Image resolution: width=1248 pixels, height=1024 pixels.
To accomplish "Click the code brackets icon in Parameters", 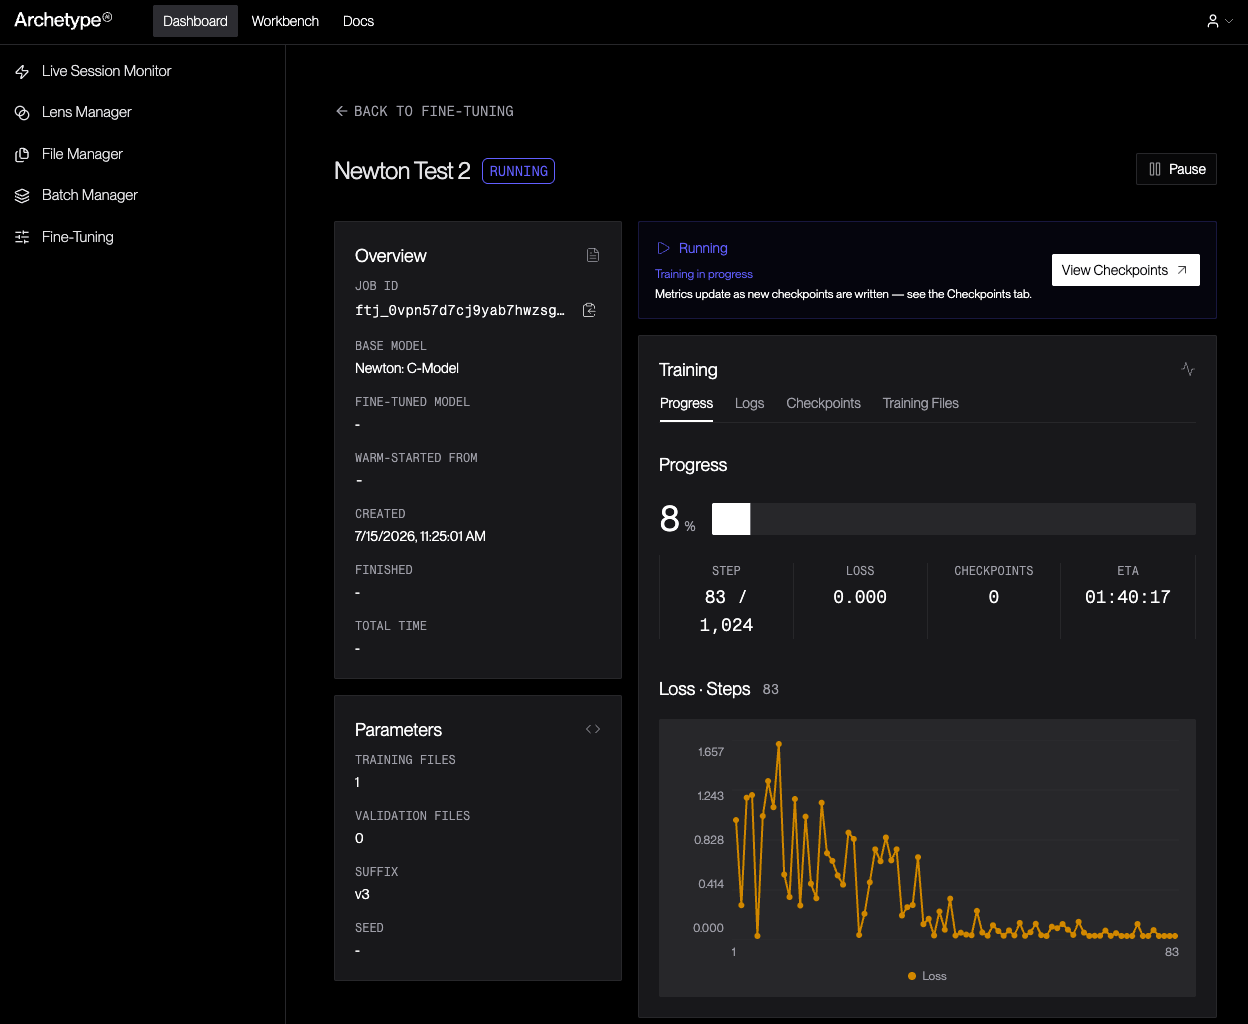I will 593,729.
